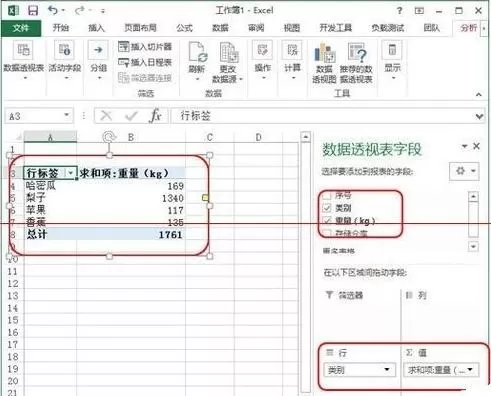The width and height of the screenshot is (491, 396).
Task: Uncheck the 重量(kg) field checkbox
Action: tap(327, 221)
